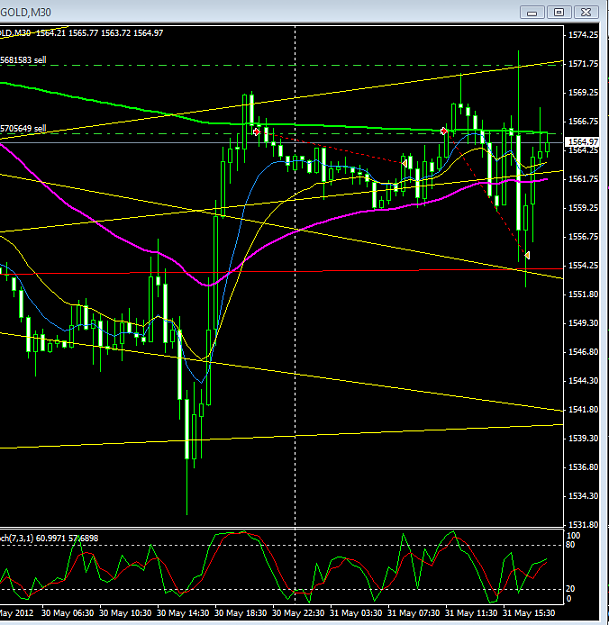Click the stochastic (7,3,1) indicator label
Image resolution: width=609 pixels, height=625 pixels.
point(49,538)
